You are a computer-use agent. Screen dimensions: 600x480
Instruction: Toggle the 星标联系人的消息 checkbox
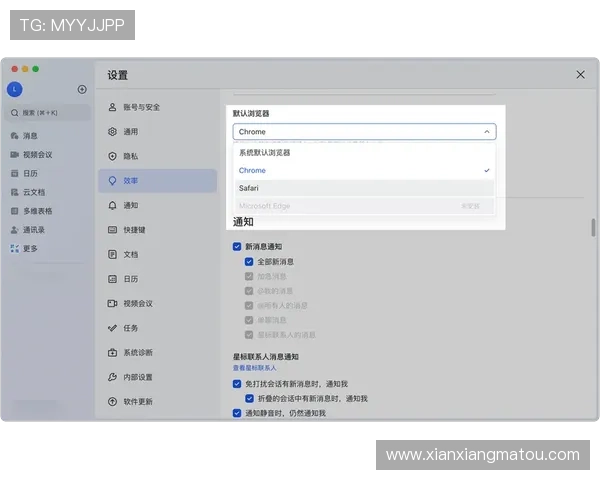tap(249, 335)
